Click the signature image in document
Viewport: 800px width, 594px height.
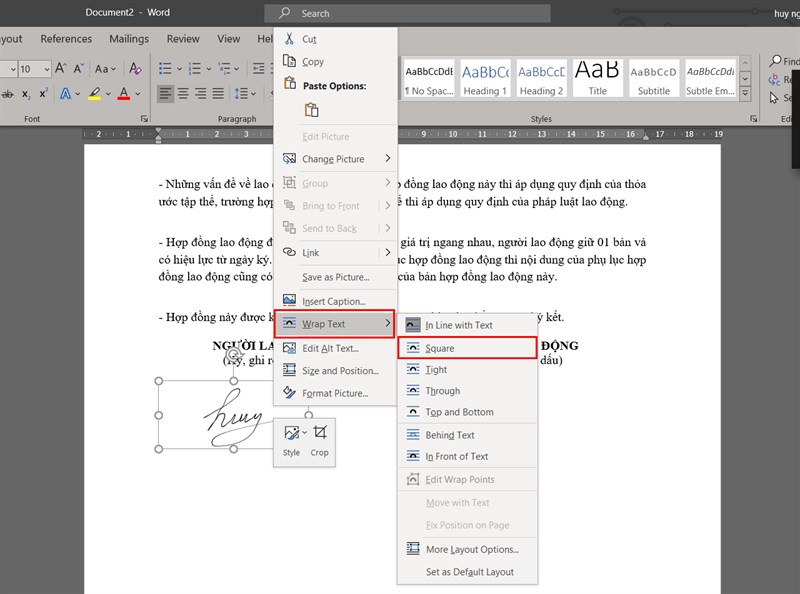[233, 416]
